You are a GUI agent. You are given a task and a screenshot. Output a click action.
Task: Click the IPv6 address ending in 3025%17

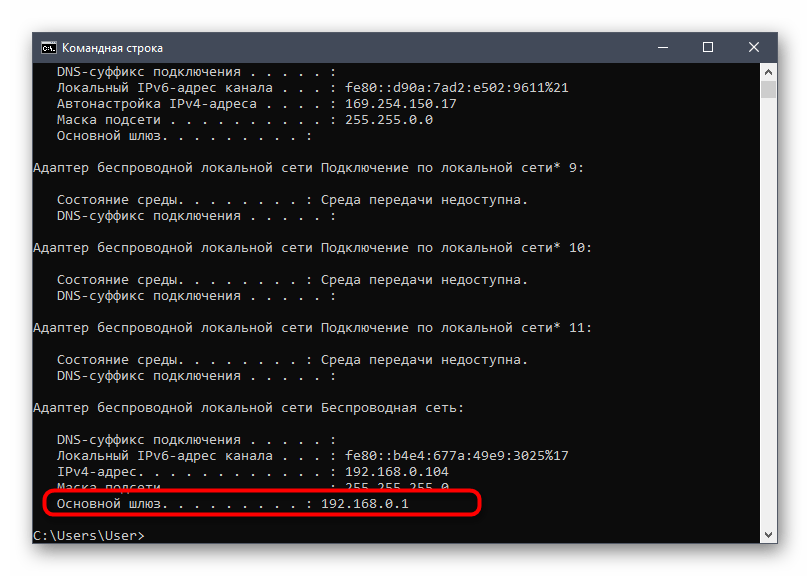click(456, 456)
